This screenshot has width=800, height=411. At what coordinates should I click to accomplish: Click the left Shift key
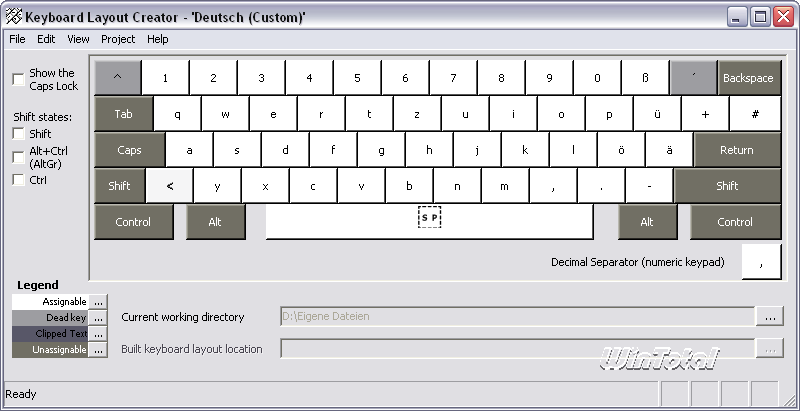click(x=119, y=186)
